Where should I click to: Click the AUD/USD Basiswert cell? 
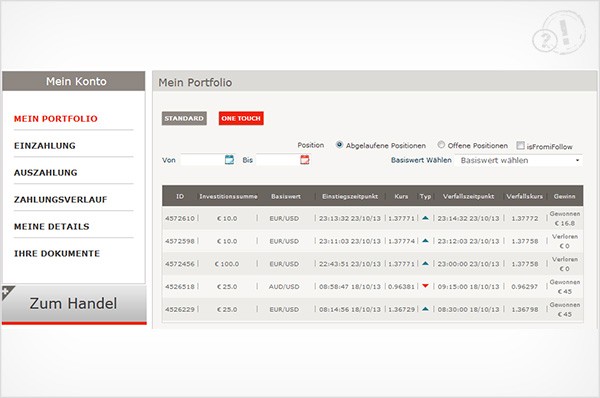point(284,286)
